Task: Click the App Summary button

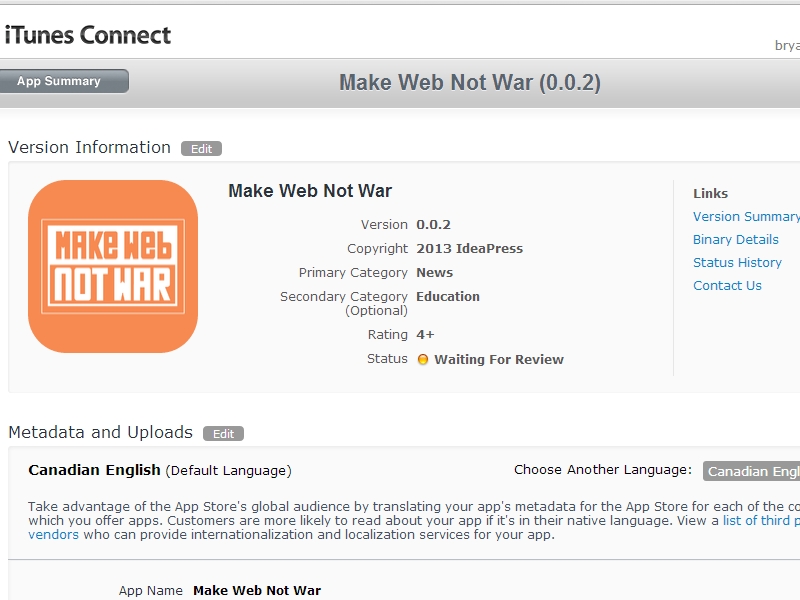Action: coord(64,81)
